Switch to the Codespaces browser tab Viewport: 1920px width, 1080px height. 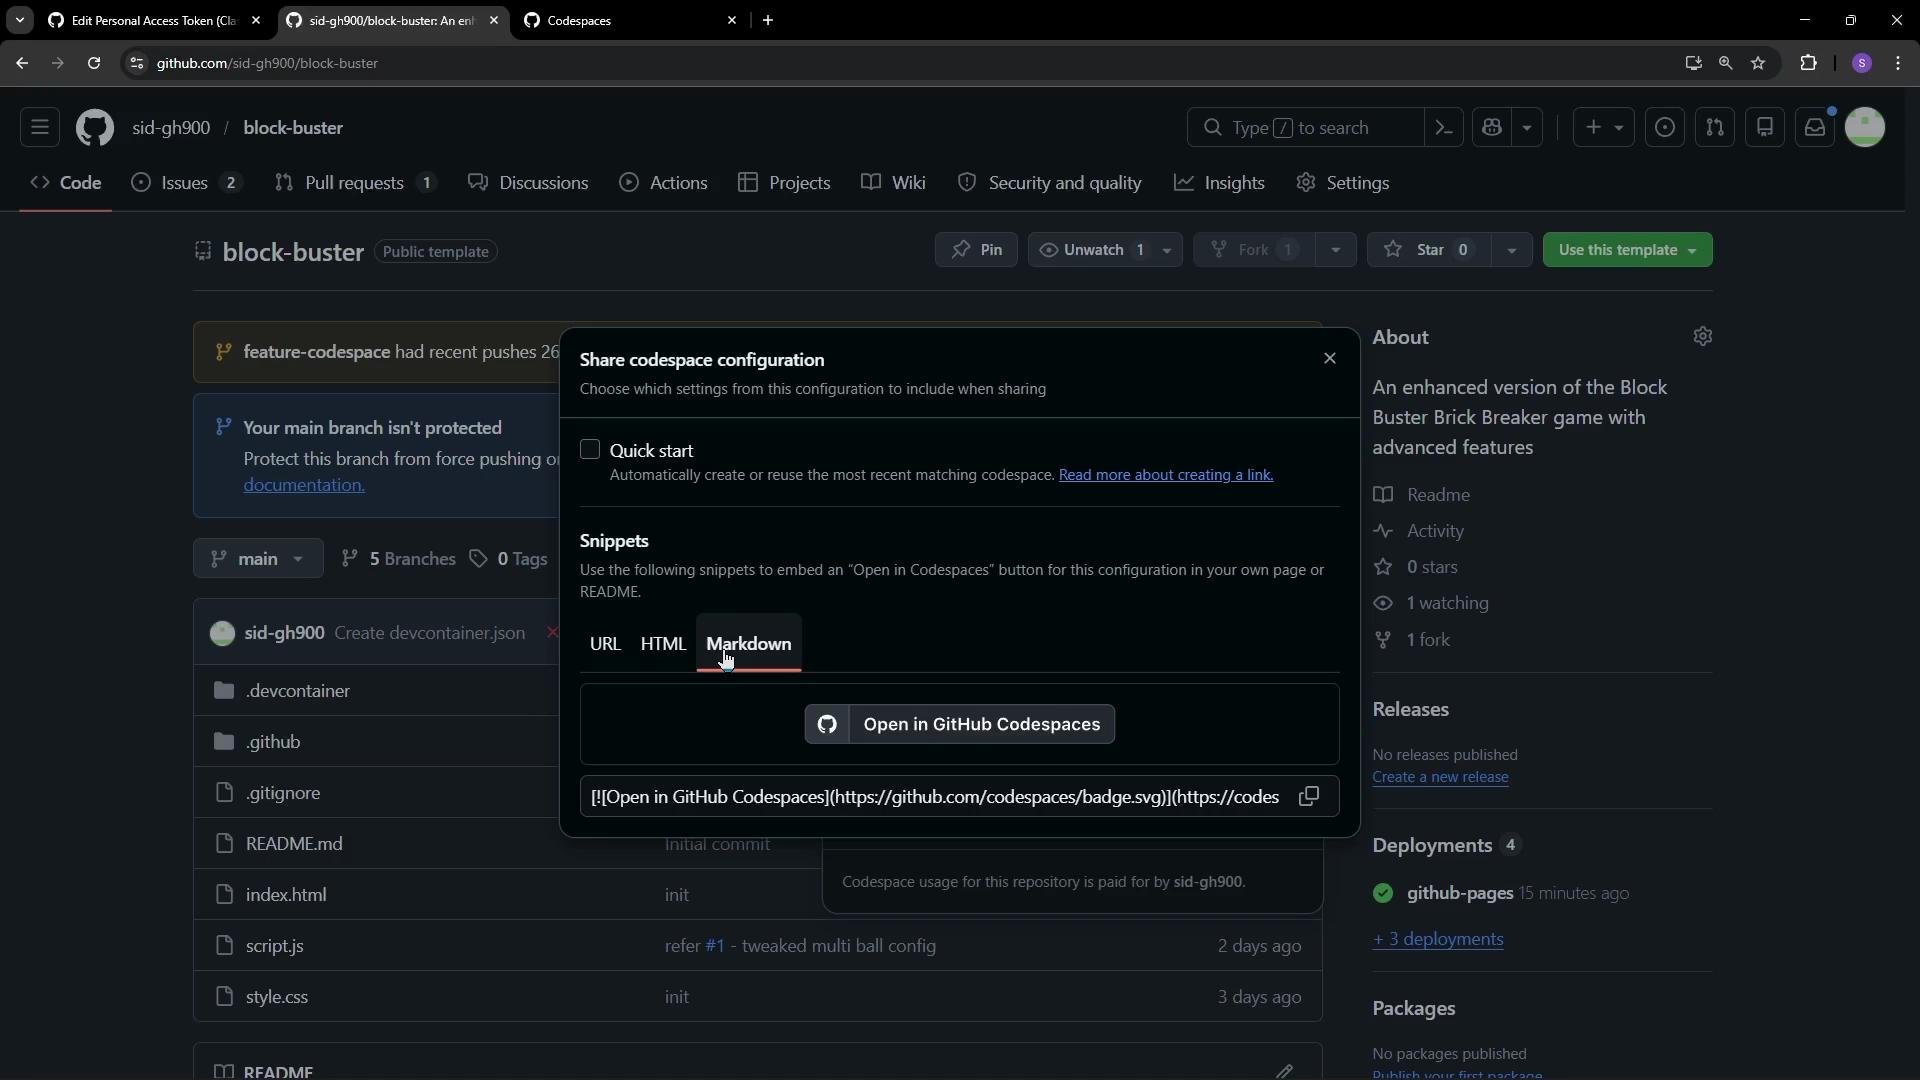pyautogui.click(x=630, y=20)
